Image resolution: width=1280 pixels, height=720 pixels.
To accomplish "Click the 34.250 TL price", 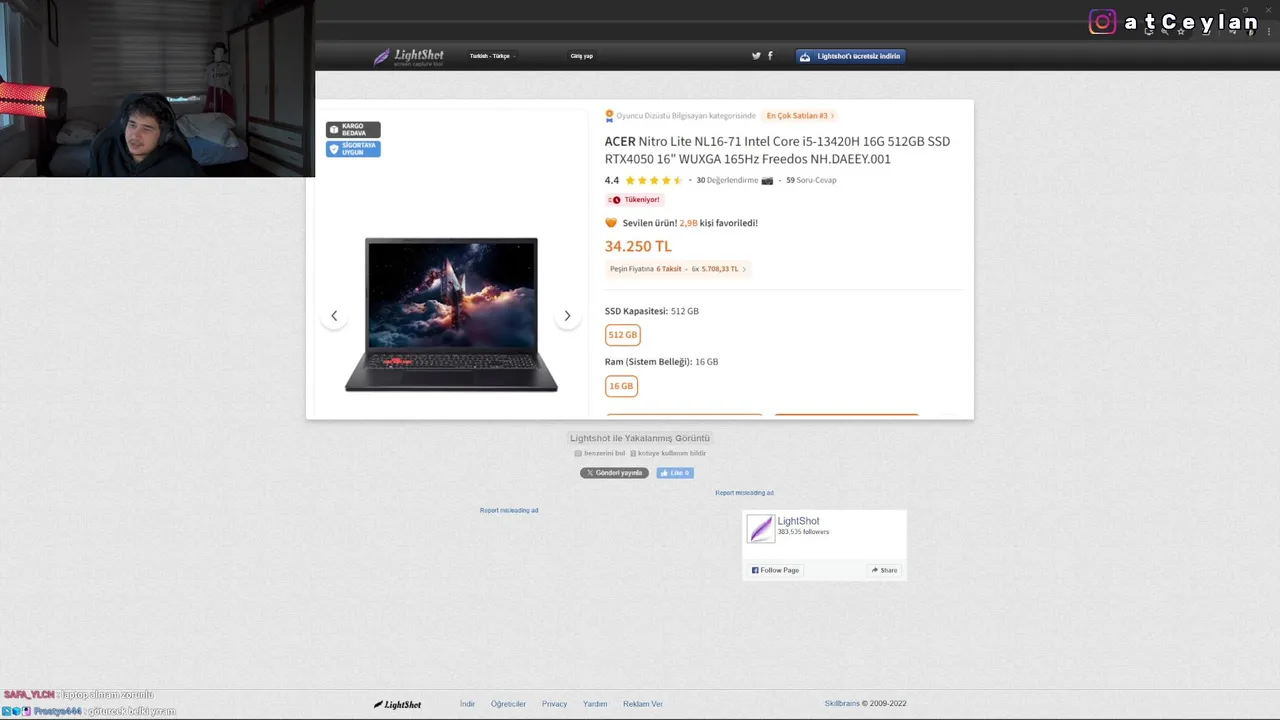I will (638, 246).
